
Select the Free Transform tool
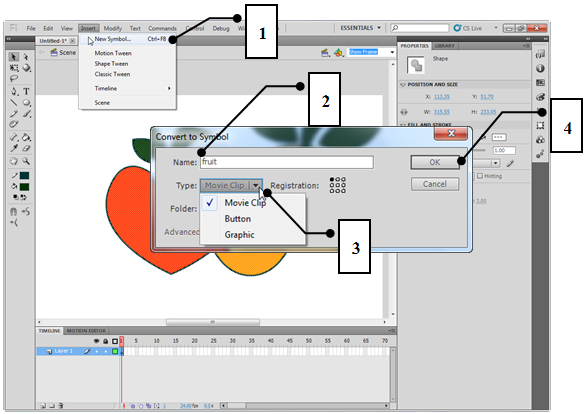13,68
